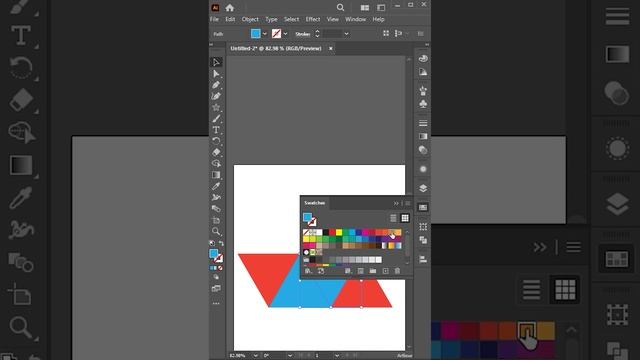Click Delete Swatch trash icon

click(397, 271)
